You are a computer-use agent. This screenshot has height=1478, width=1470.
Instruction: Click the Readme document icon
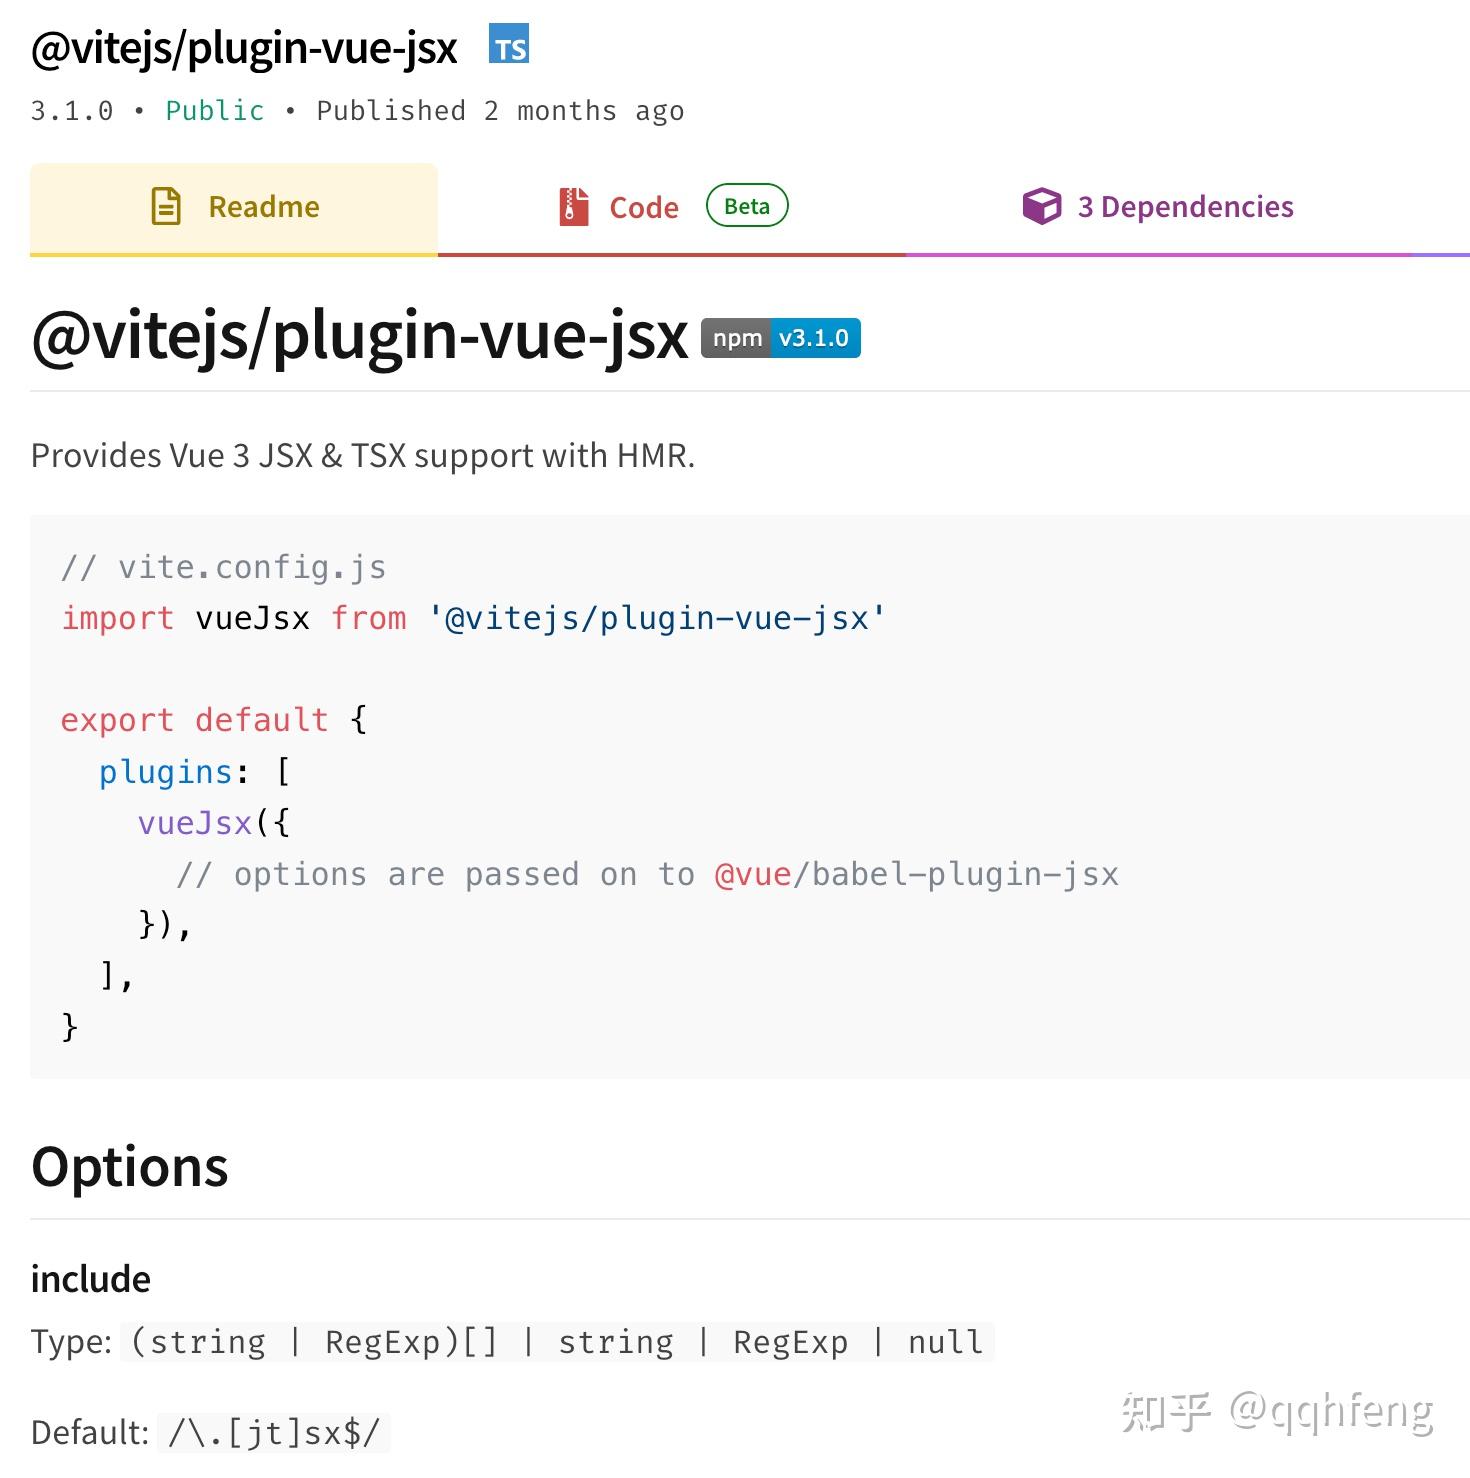point(166,206)
